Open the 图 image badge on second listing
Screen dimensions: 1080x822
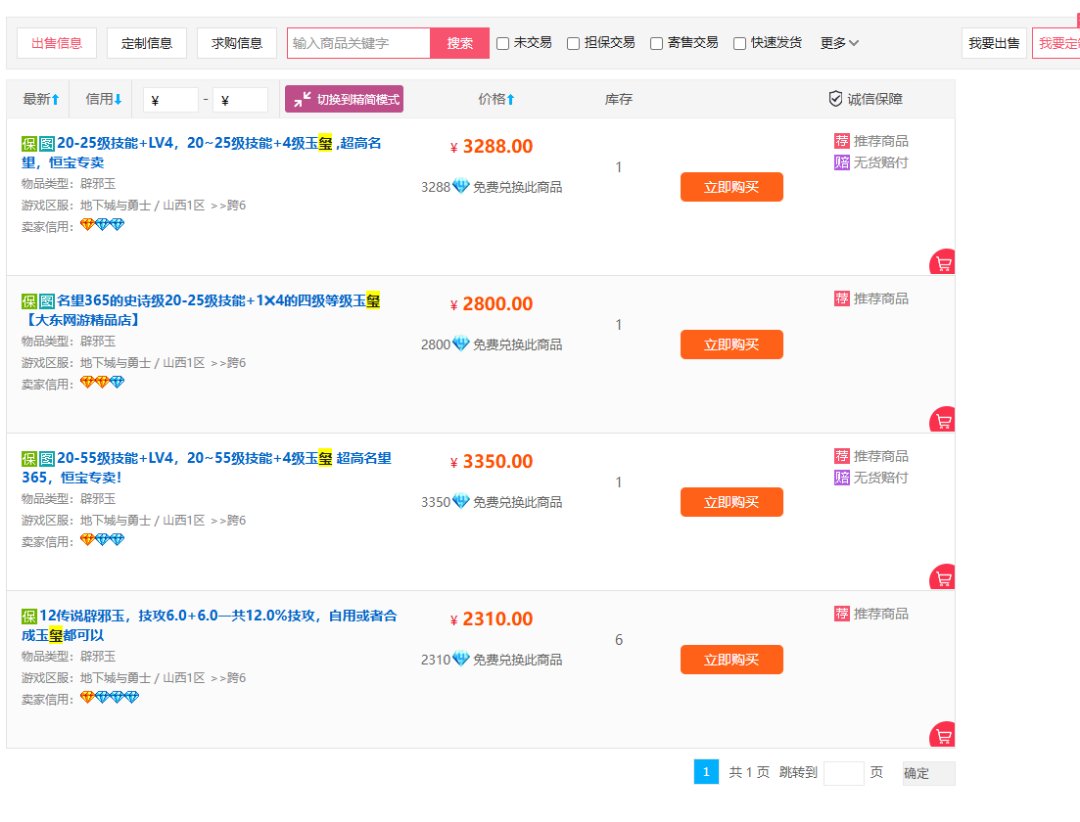(x=46, y=301)
